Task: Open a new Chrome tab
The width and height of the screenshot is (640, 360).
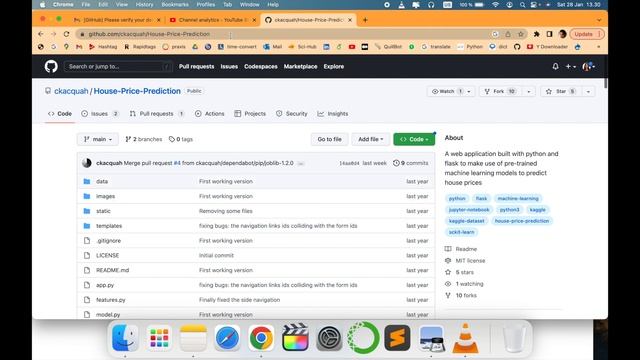Action: 365,20
